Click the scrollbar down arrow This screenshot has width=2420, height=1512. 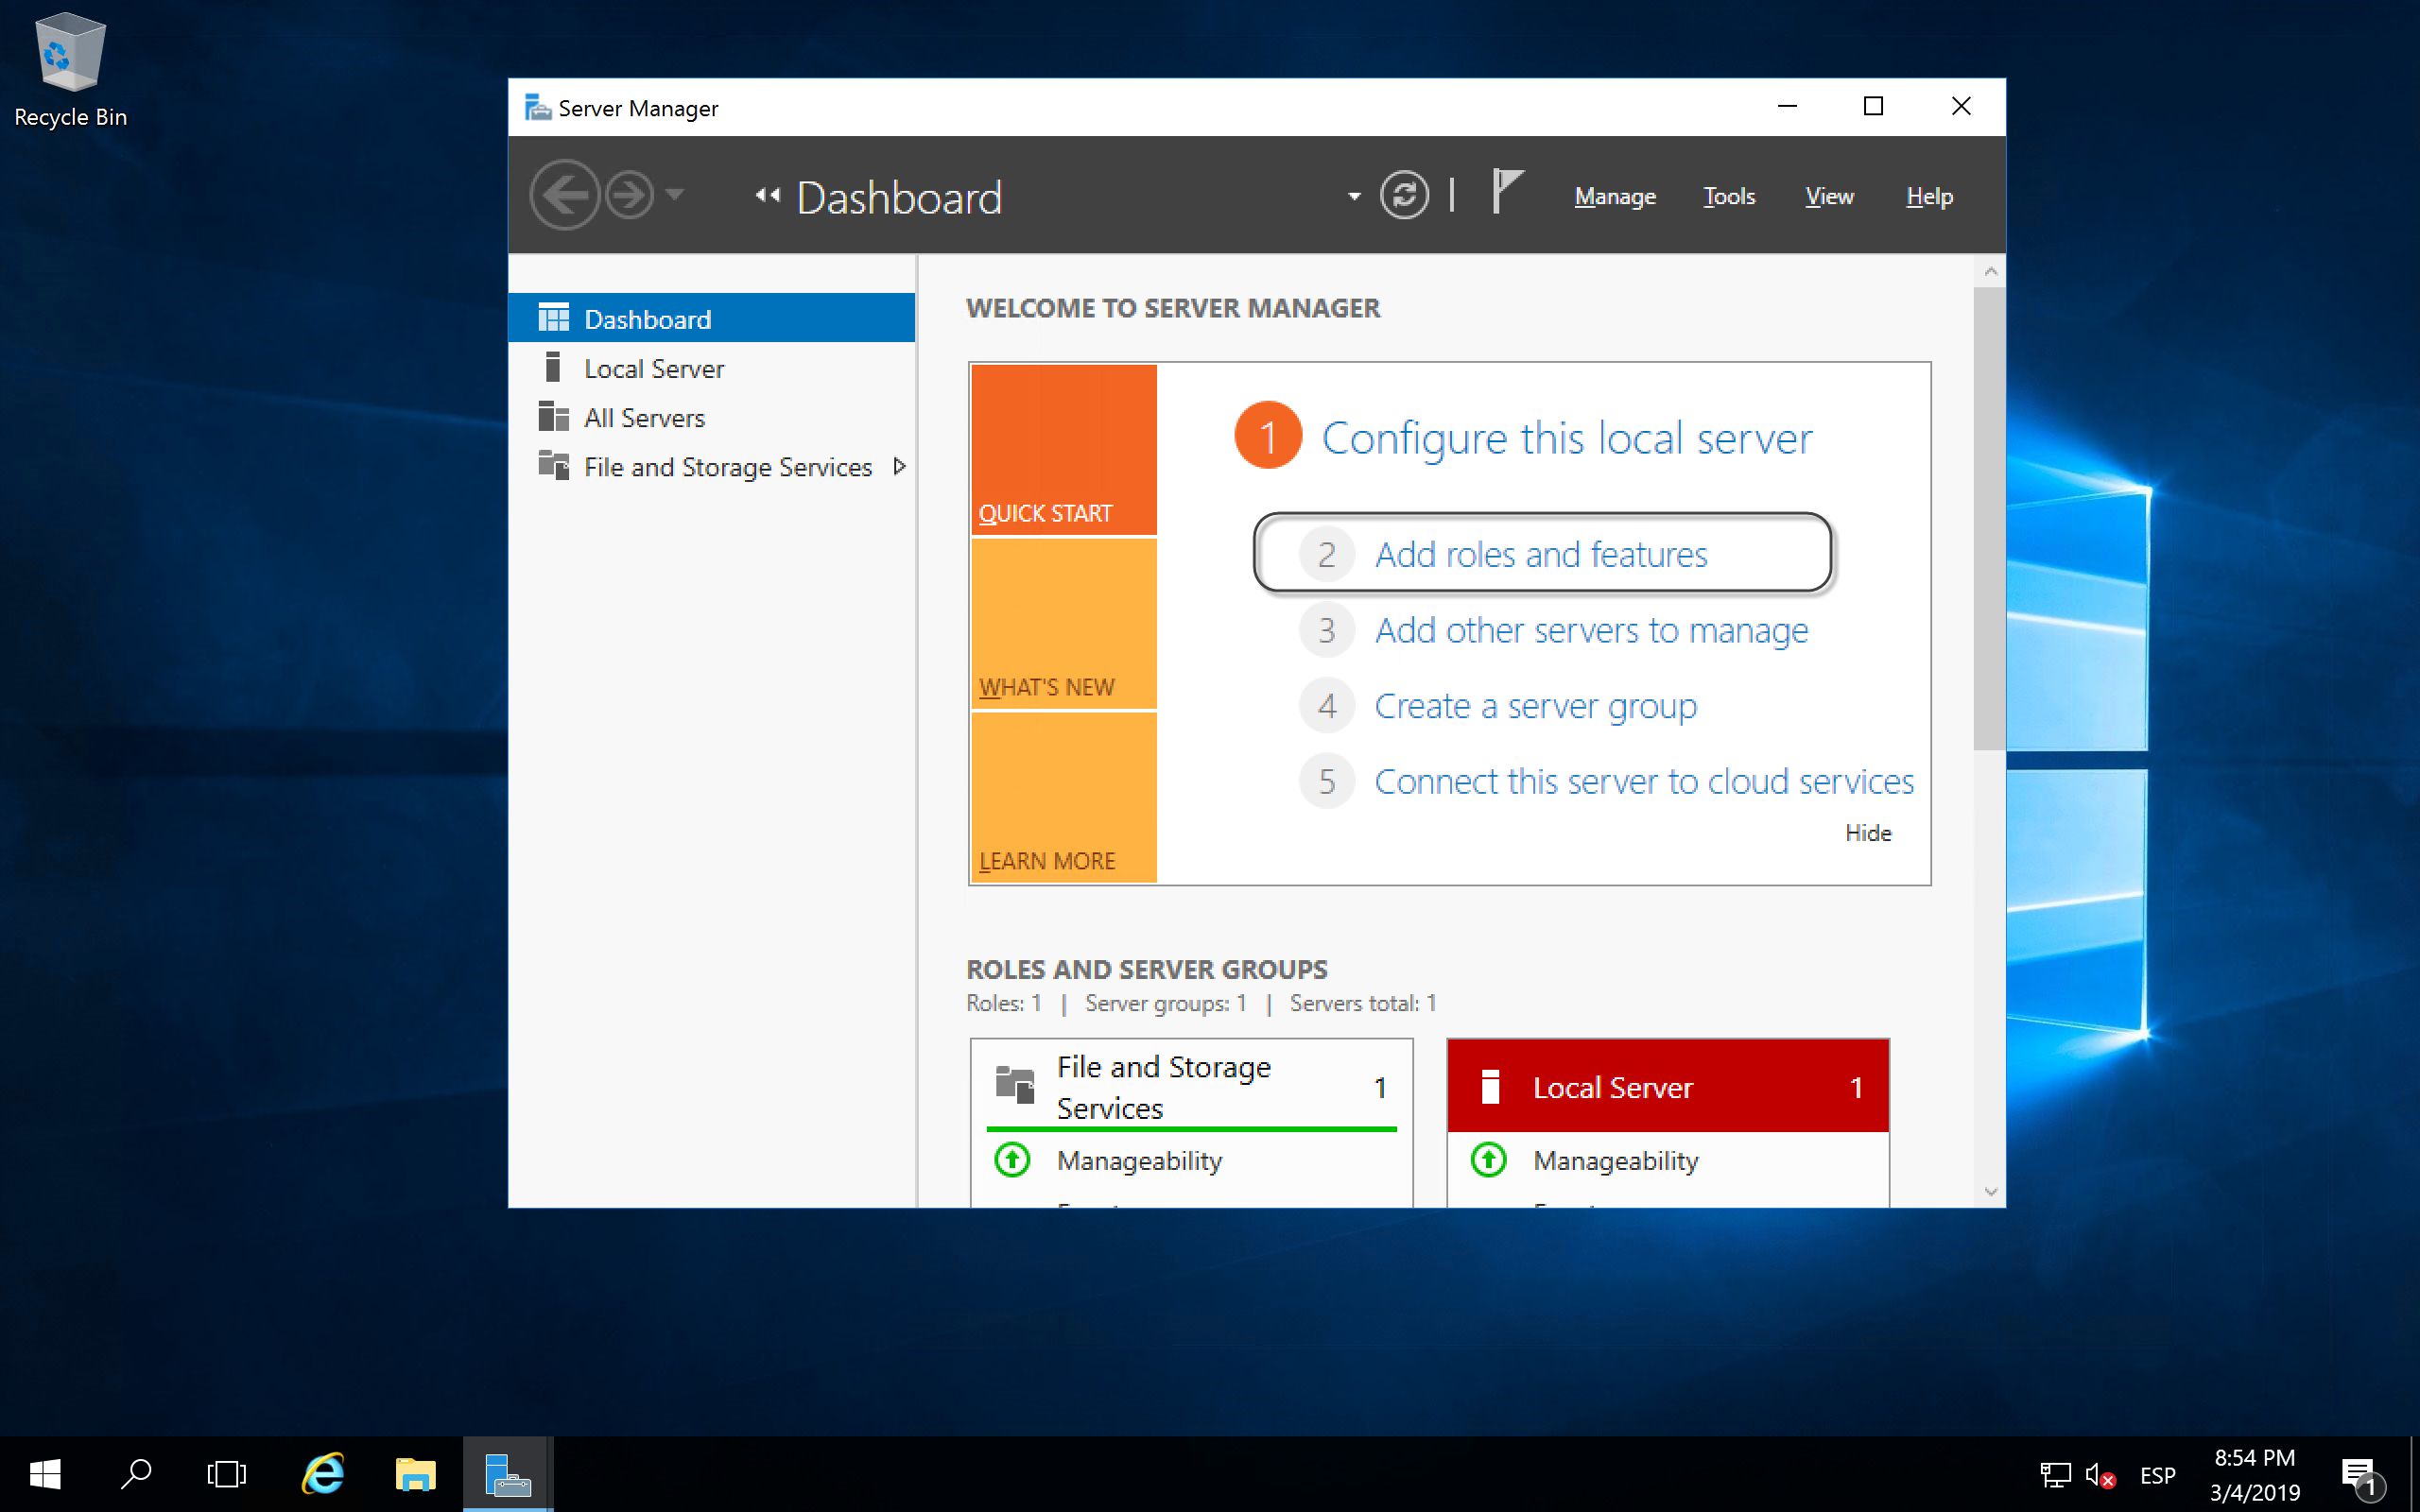coord(1990,1192)
